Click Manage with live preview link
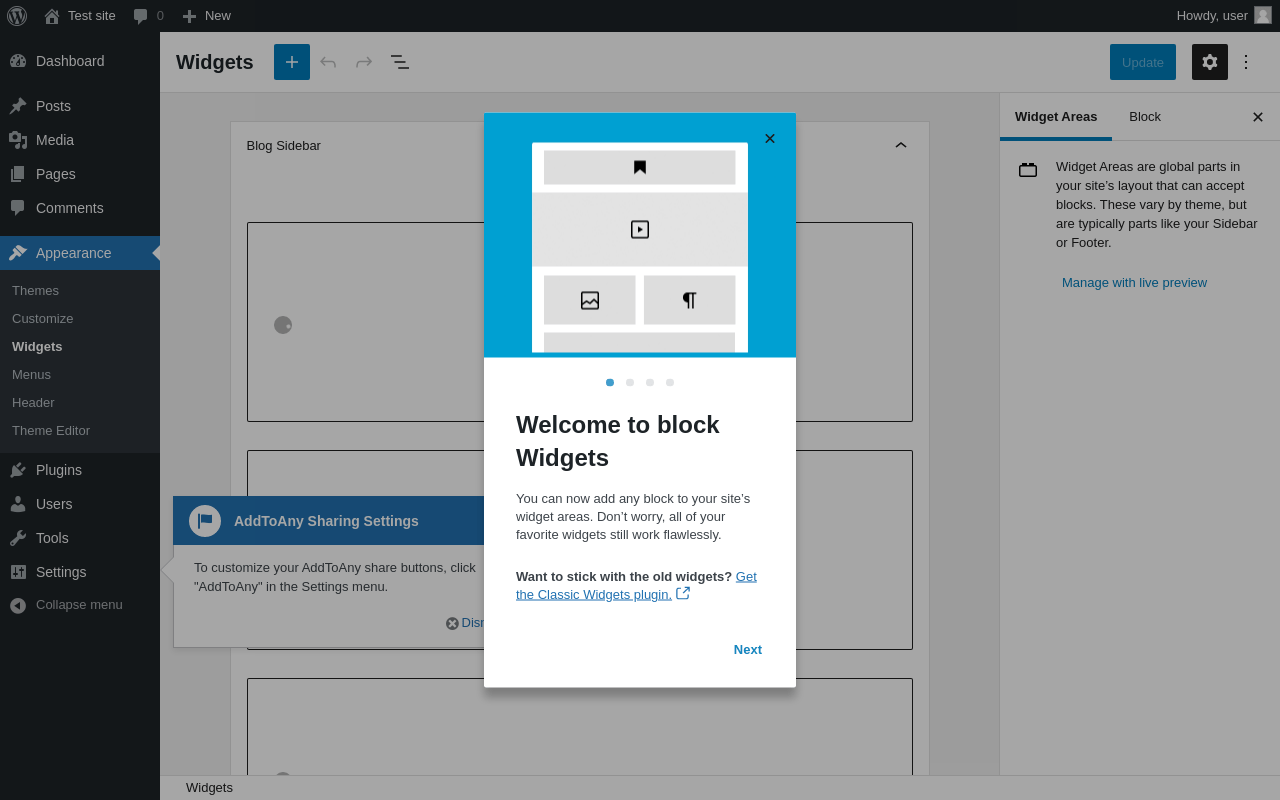Image resolution: width=1280 pixels, height=800 pixels. click(x=1134, y=283)
